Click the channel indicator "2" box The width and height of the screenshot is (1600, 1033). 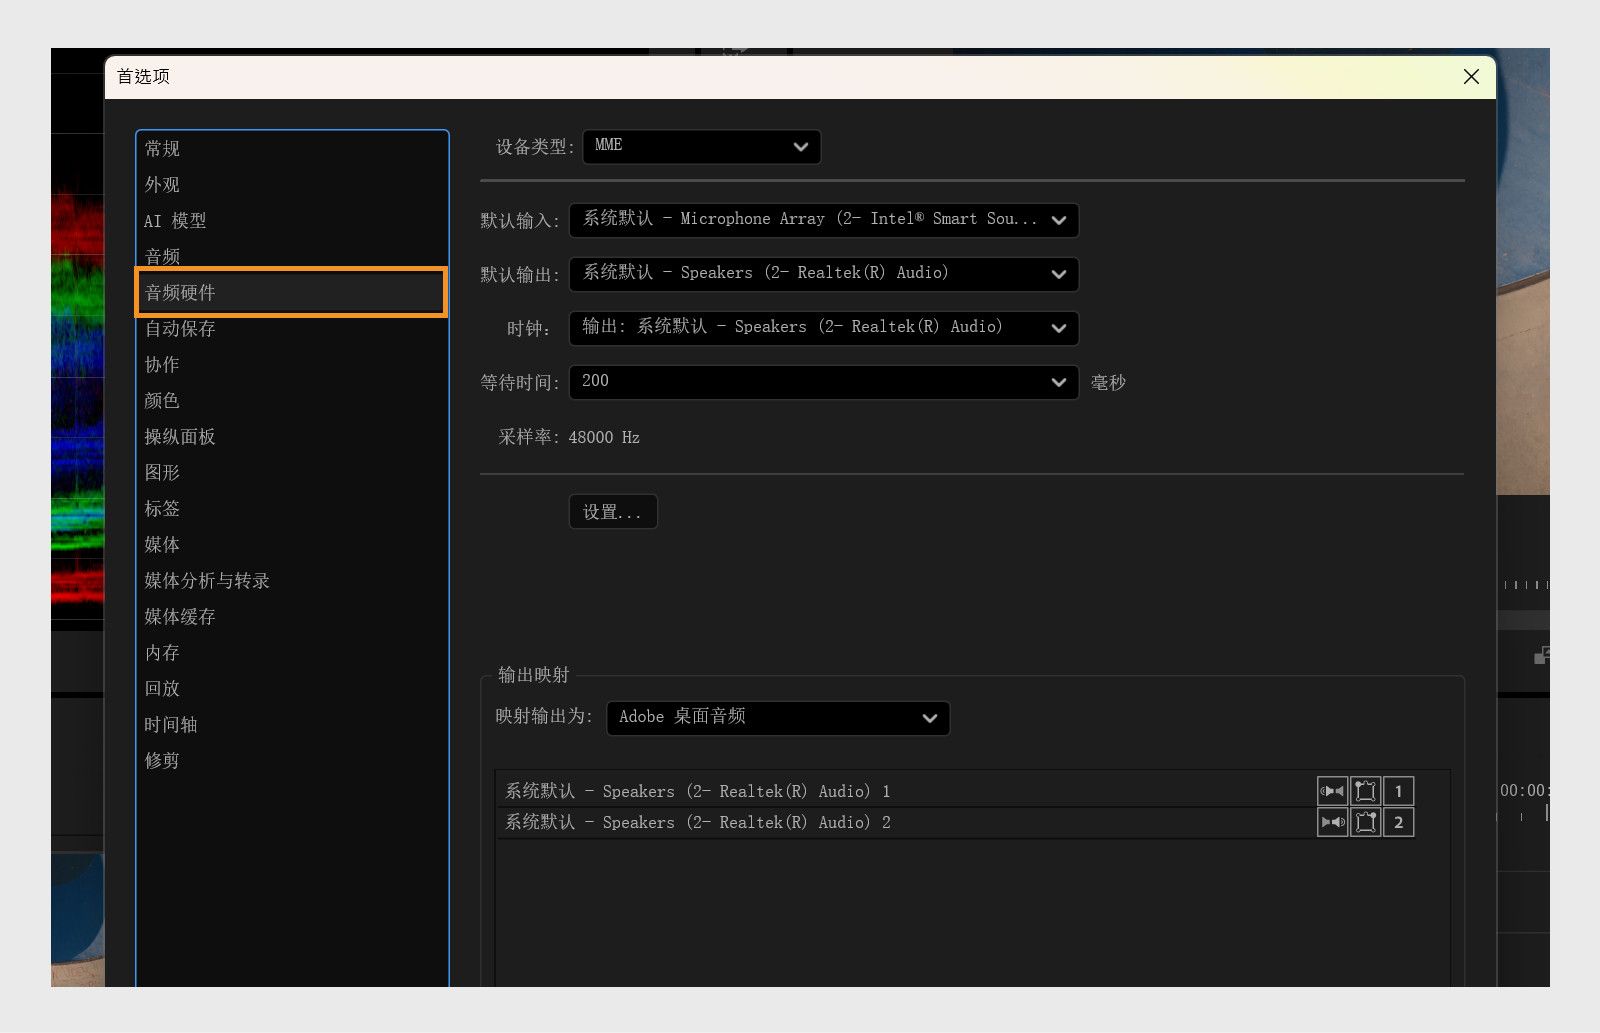click(x=1398, y=822)
